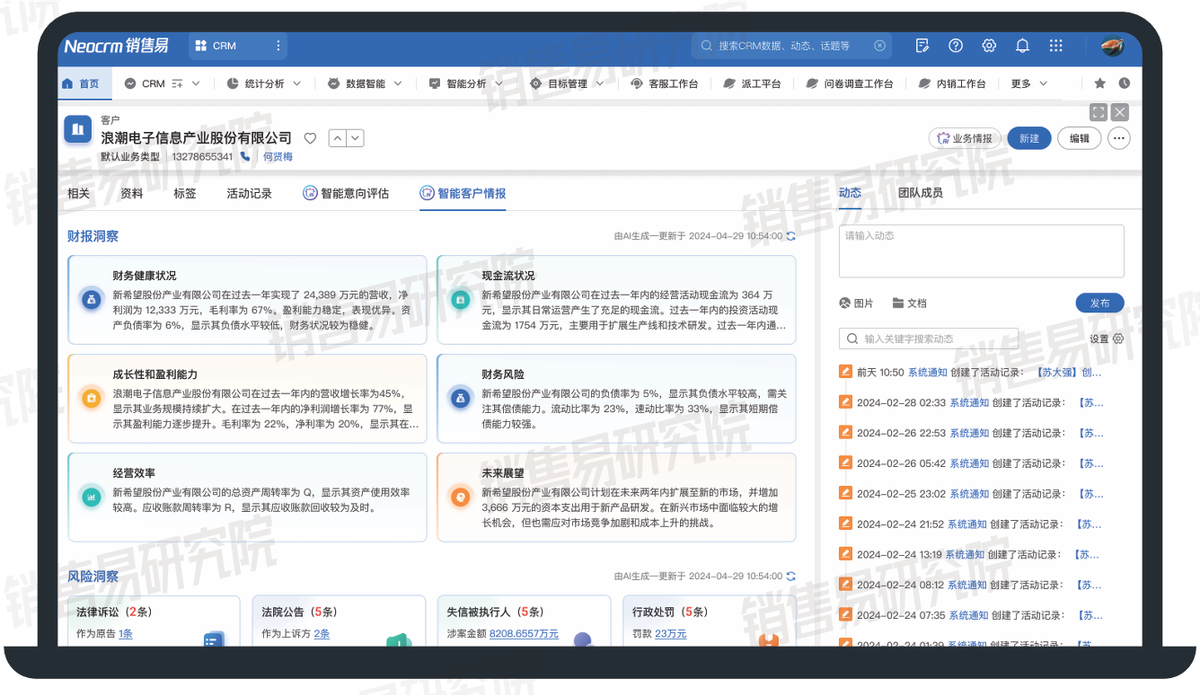Viewport: 1200px width, 695px height.
Task: Focus the 输入关键字搜索动态 field
Action: (x=928, y=338)
